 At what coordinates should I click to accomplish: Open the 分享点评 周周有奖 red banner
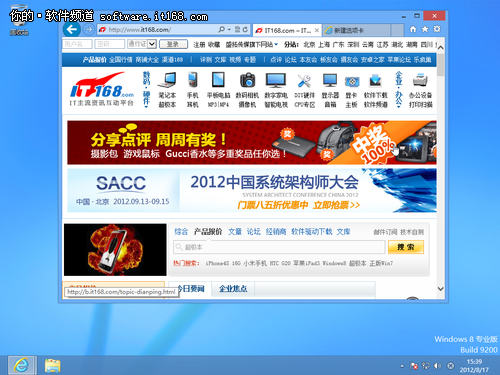[252, 143]
